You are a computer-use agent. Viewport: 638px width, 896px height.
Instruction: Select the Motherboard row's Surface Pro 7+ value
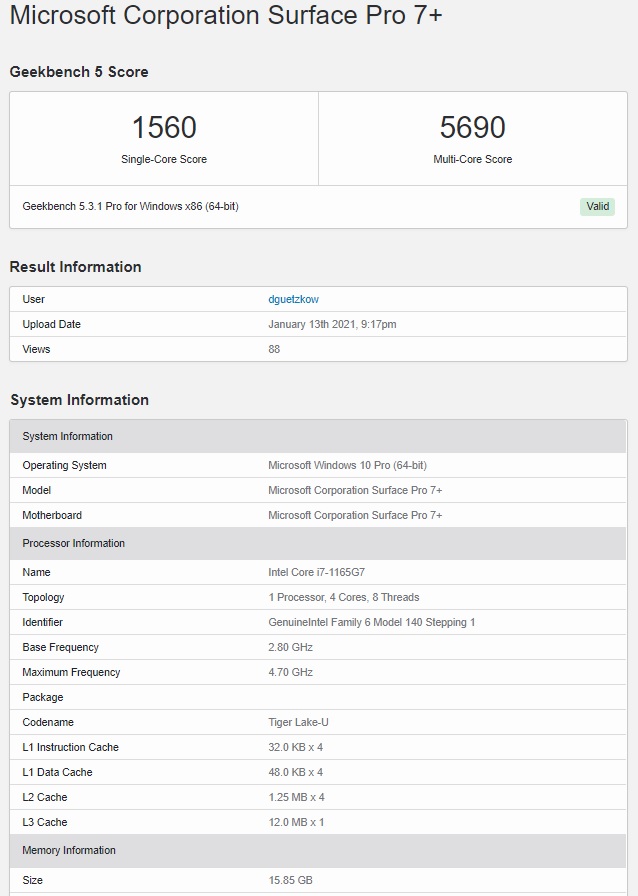(355, 515)
